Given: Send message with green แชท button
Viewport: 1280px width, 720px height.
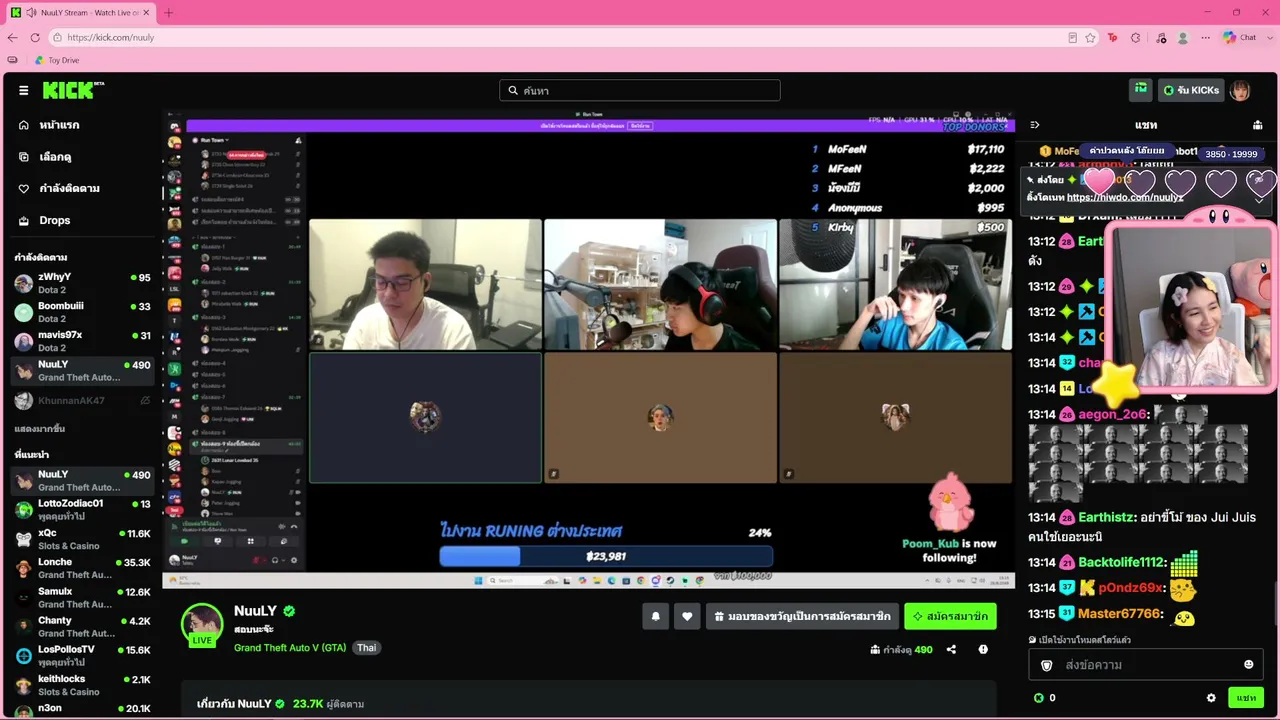Looking at the screenshot, I should (1246, 698).
